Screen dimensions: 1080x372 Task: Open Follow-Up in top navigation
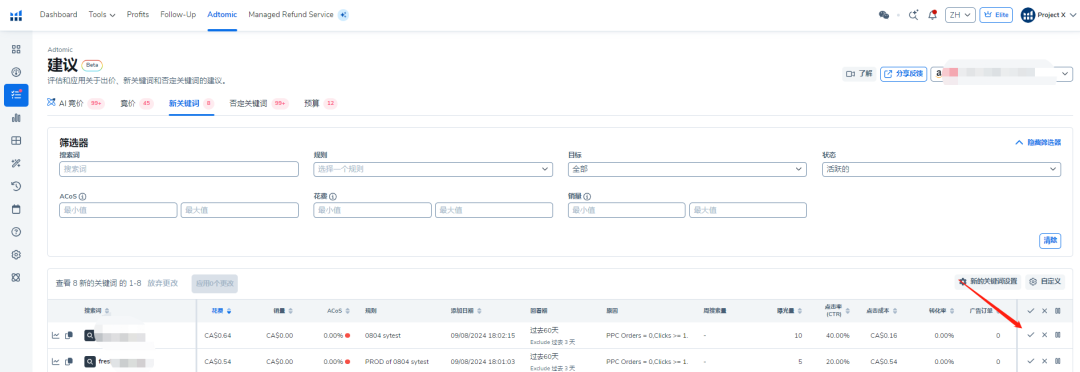178,14
